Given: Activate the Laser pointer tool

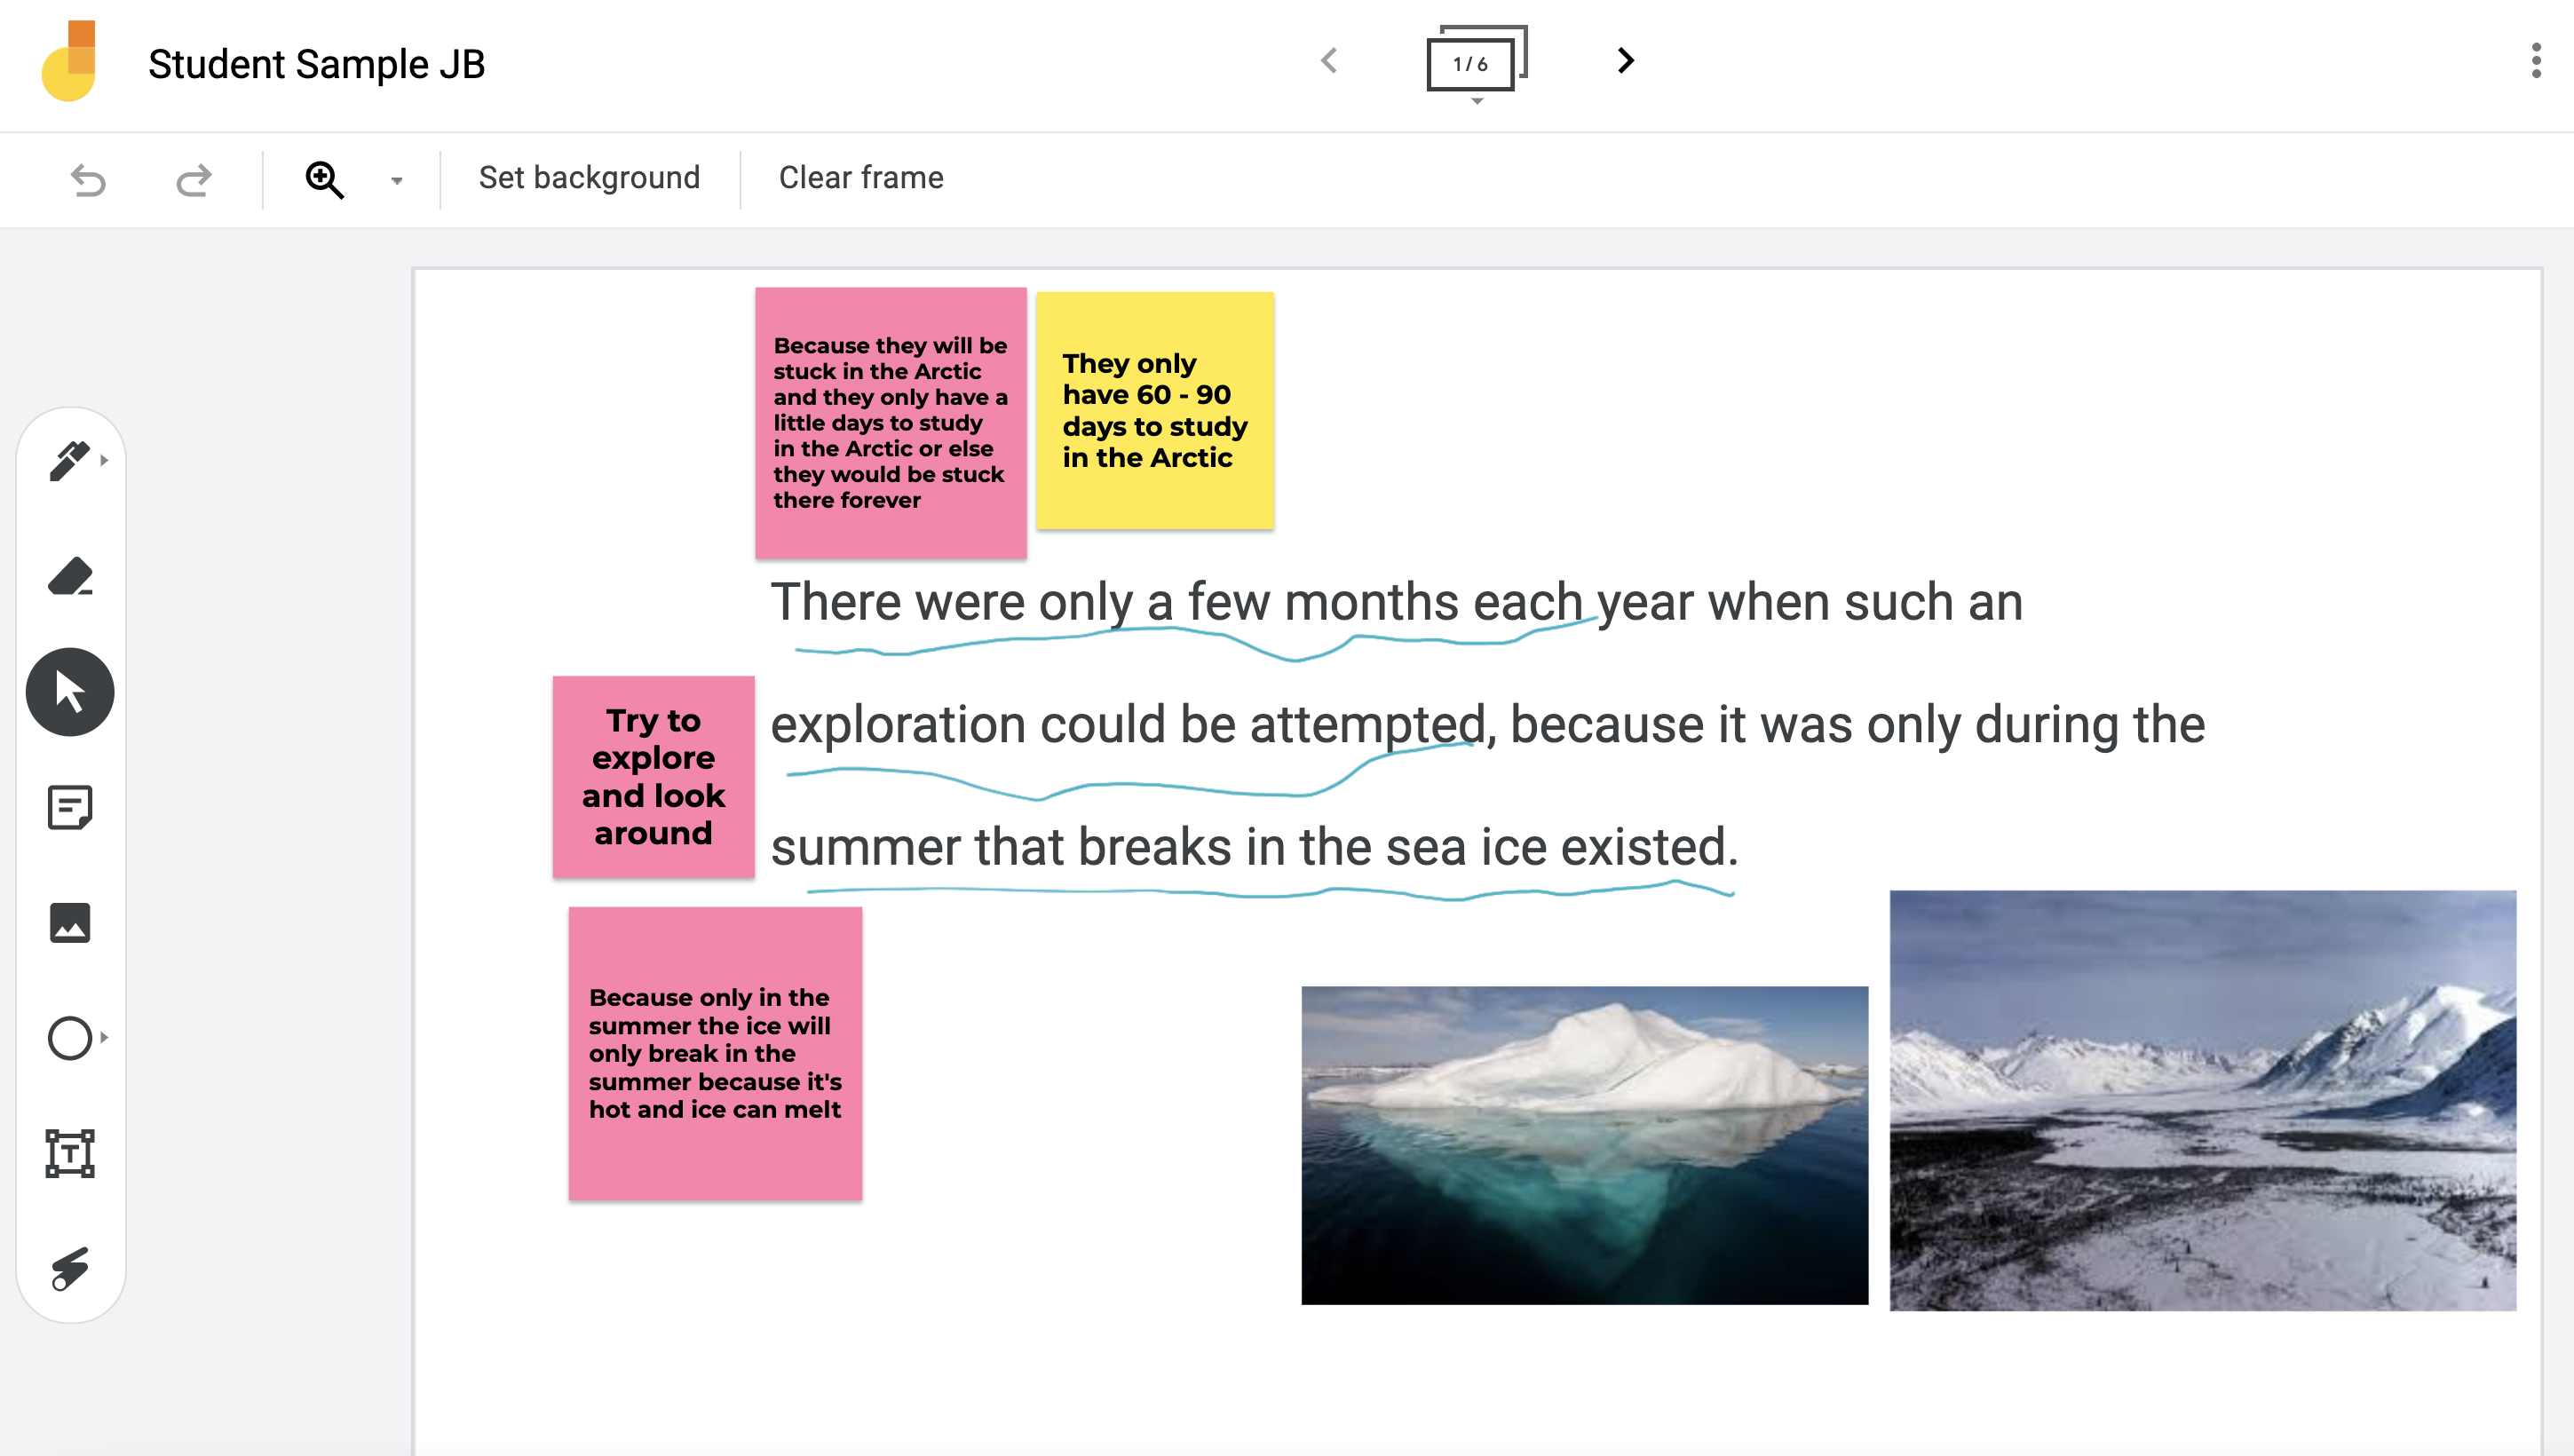Looking at the screenshot, I should 70,1268.
